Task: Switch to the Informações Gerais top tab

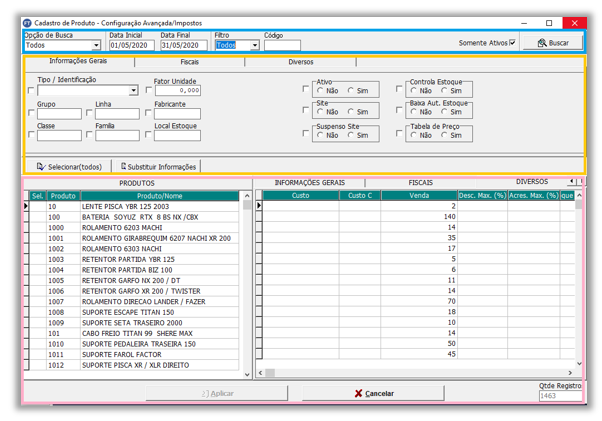Action: (78, 61)
